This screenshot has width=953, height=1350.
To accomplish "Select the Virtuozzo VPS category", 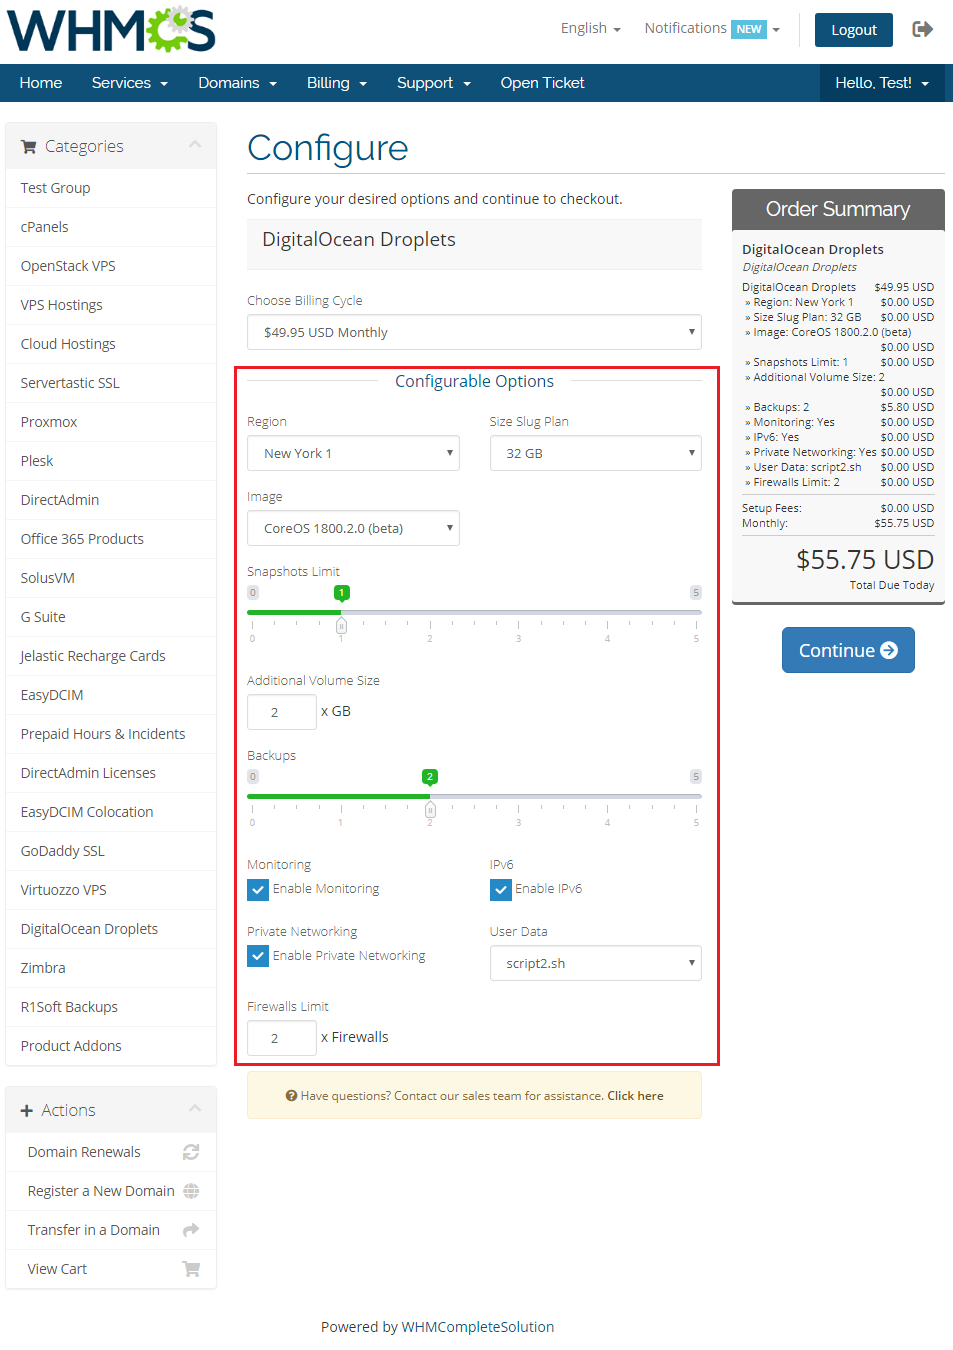I will 111,890.
